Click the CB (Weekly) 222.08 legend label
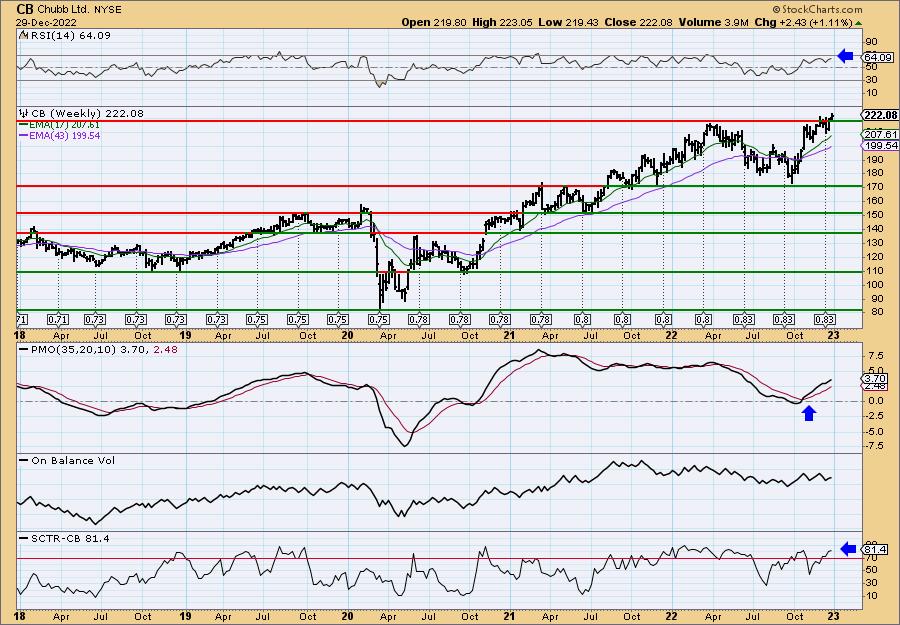 [86, 114]
